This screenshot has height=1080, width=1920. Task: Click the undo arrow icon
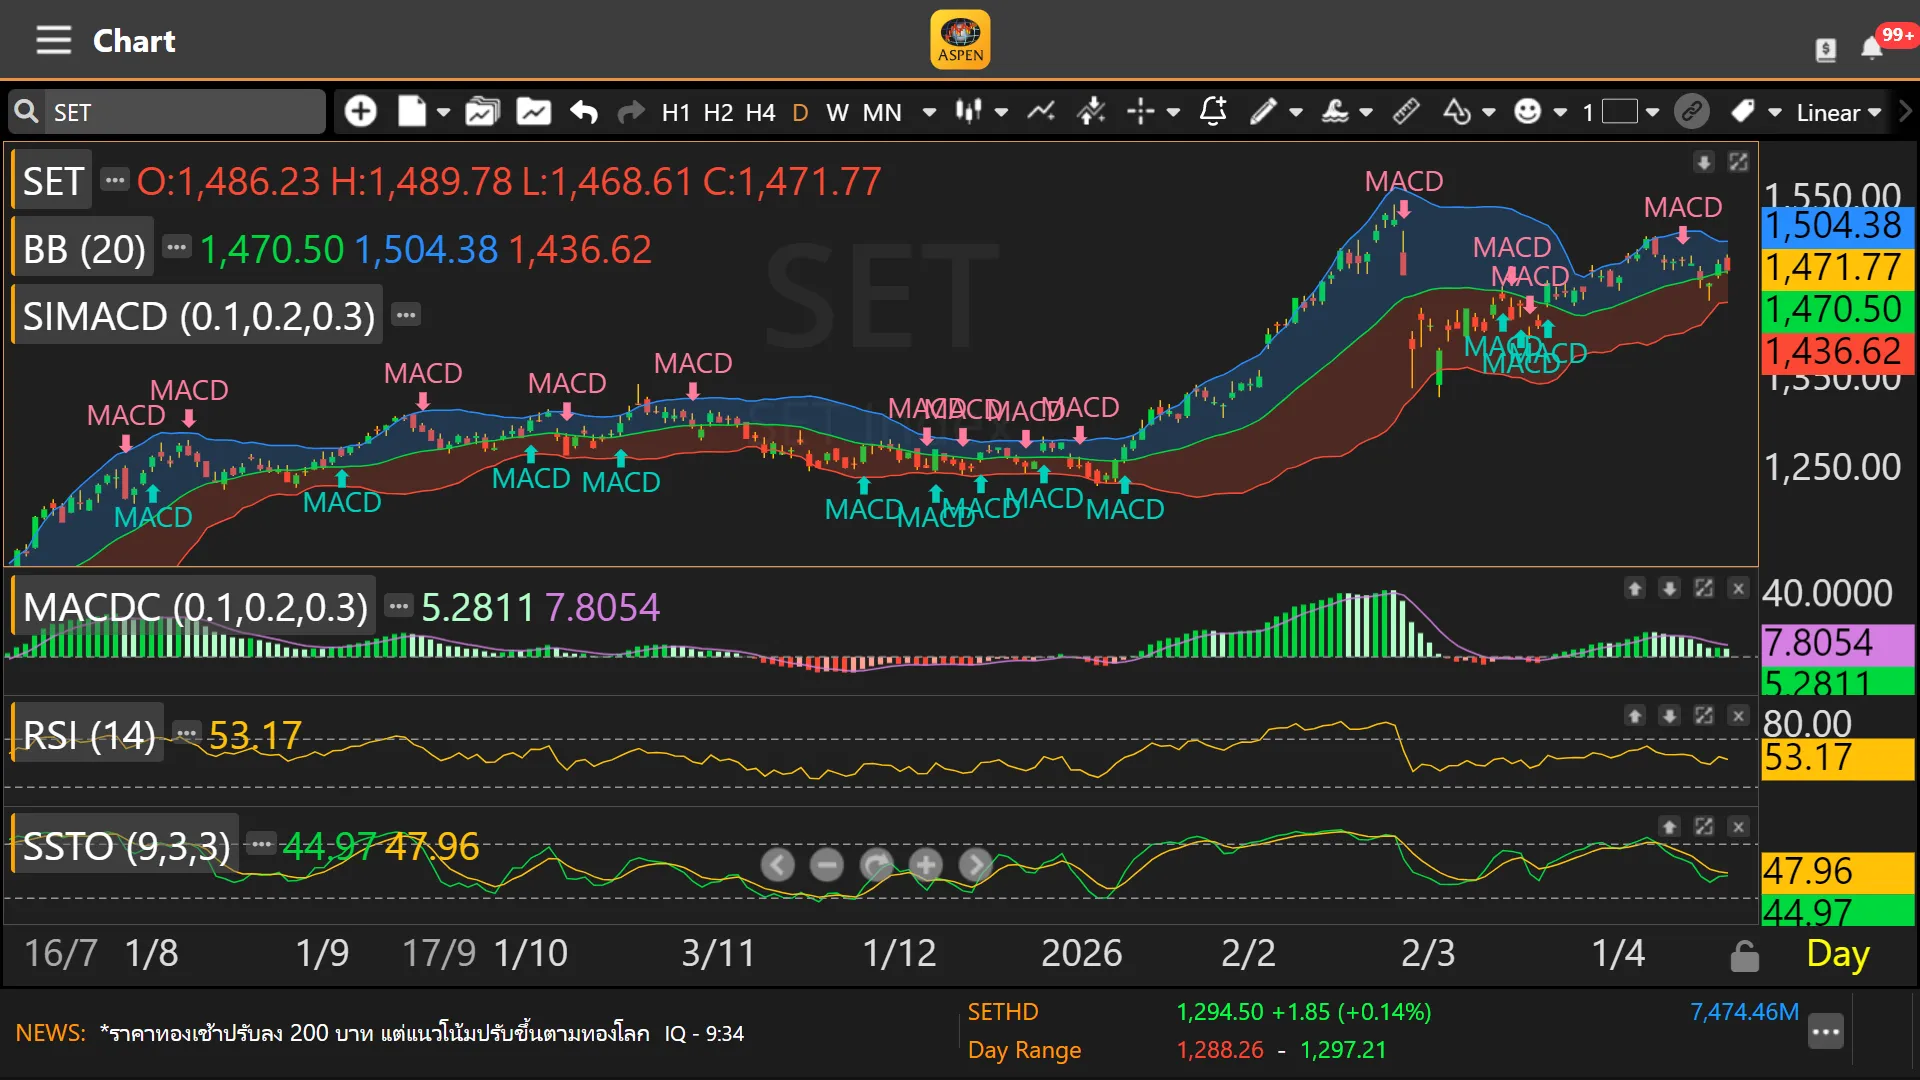click(584, 111)
